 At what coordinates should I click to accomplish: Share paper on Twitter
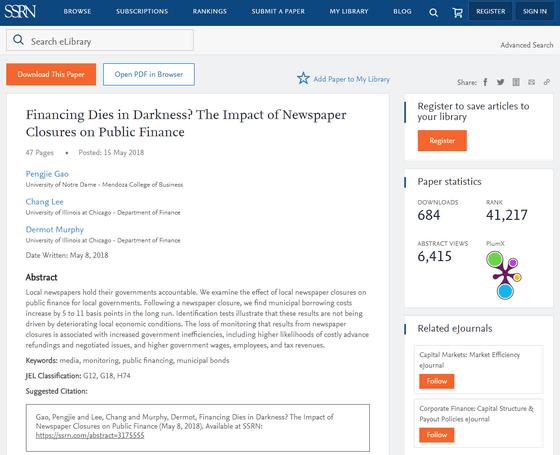500,82
